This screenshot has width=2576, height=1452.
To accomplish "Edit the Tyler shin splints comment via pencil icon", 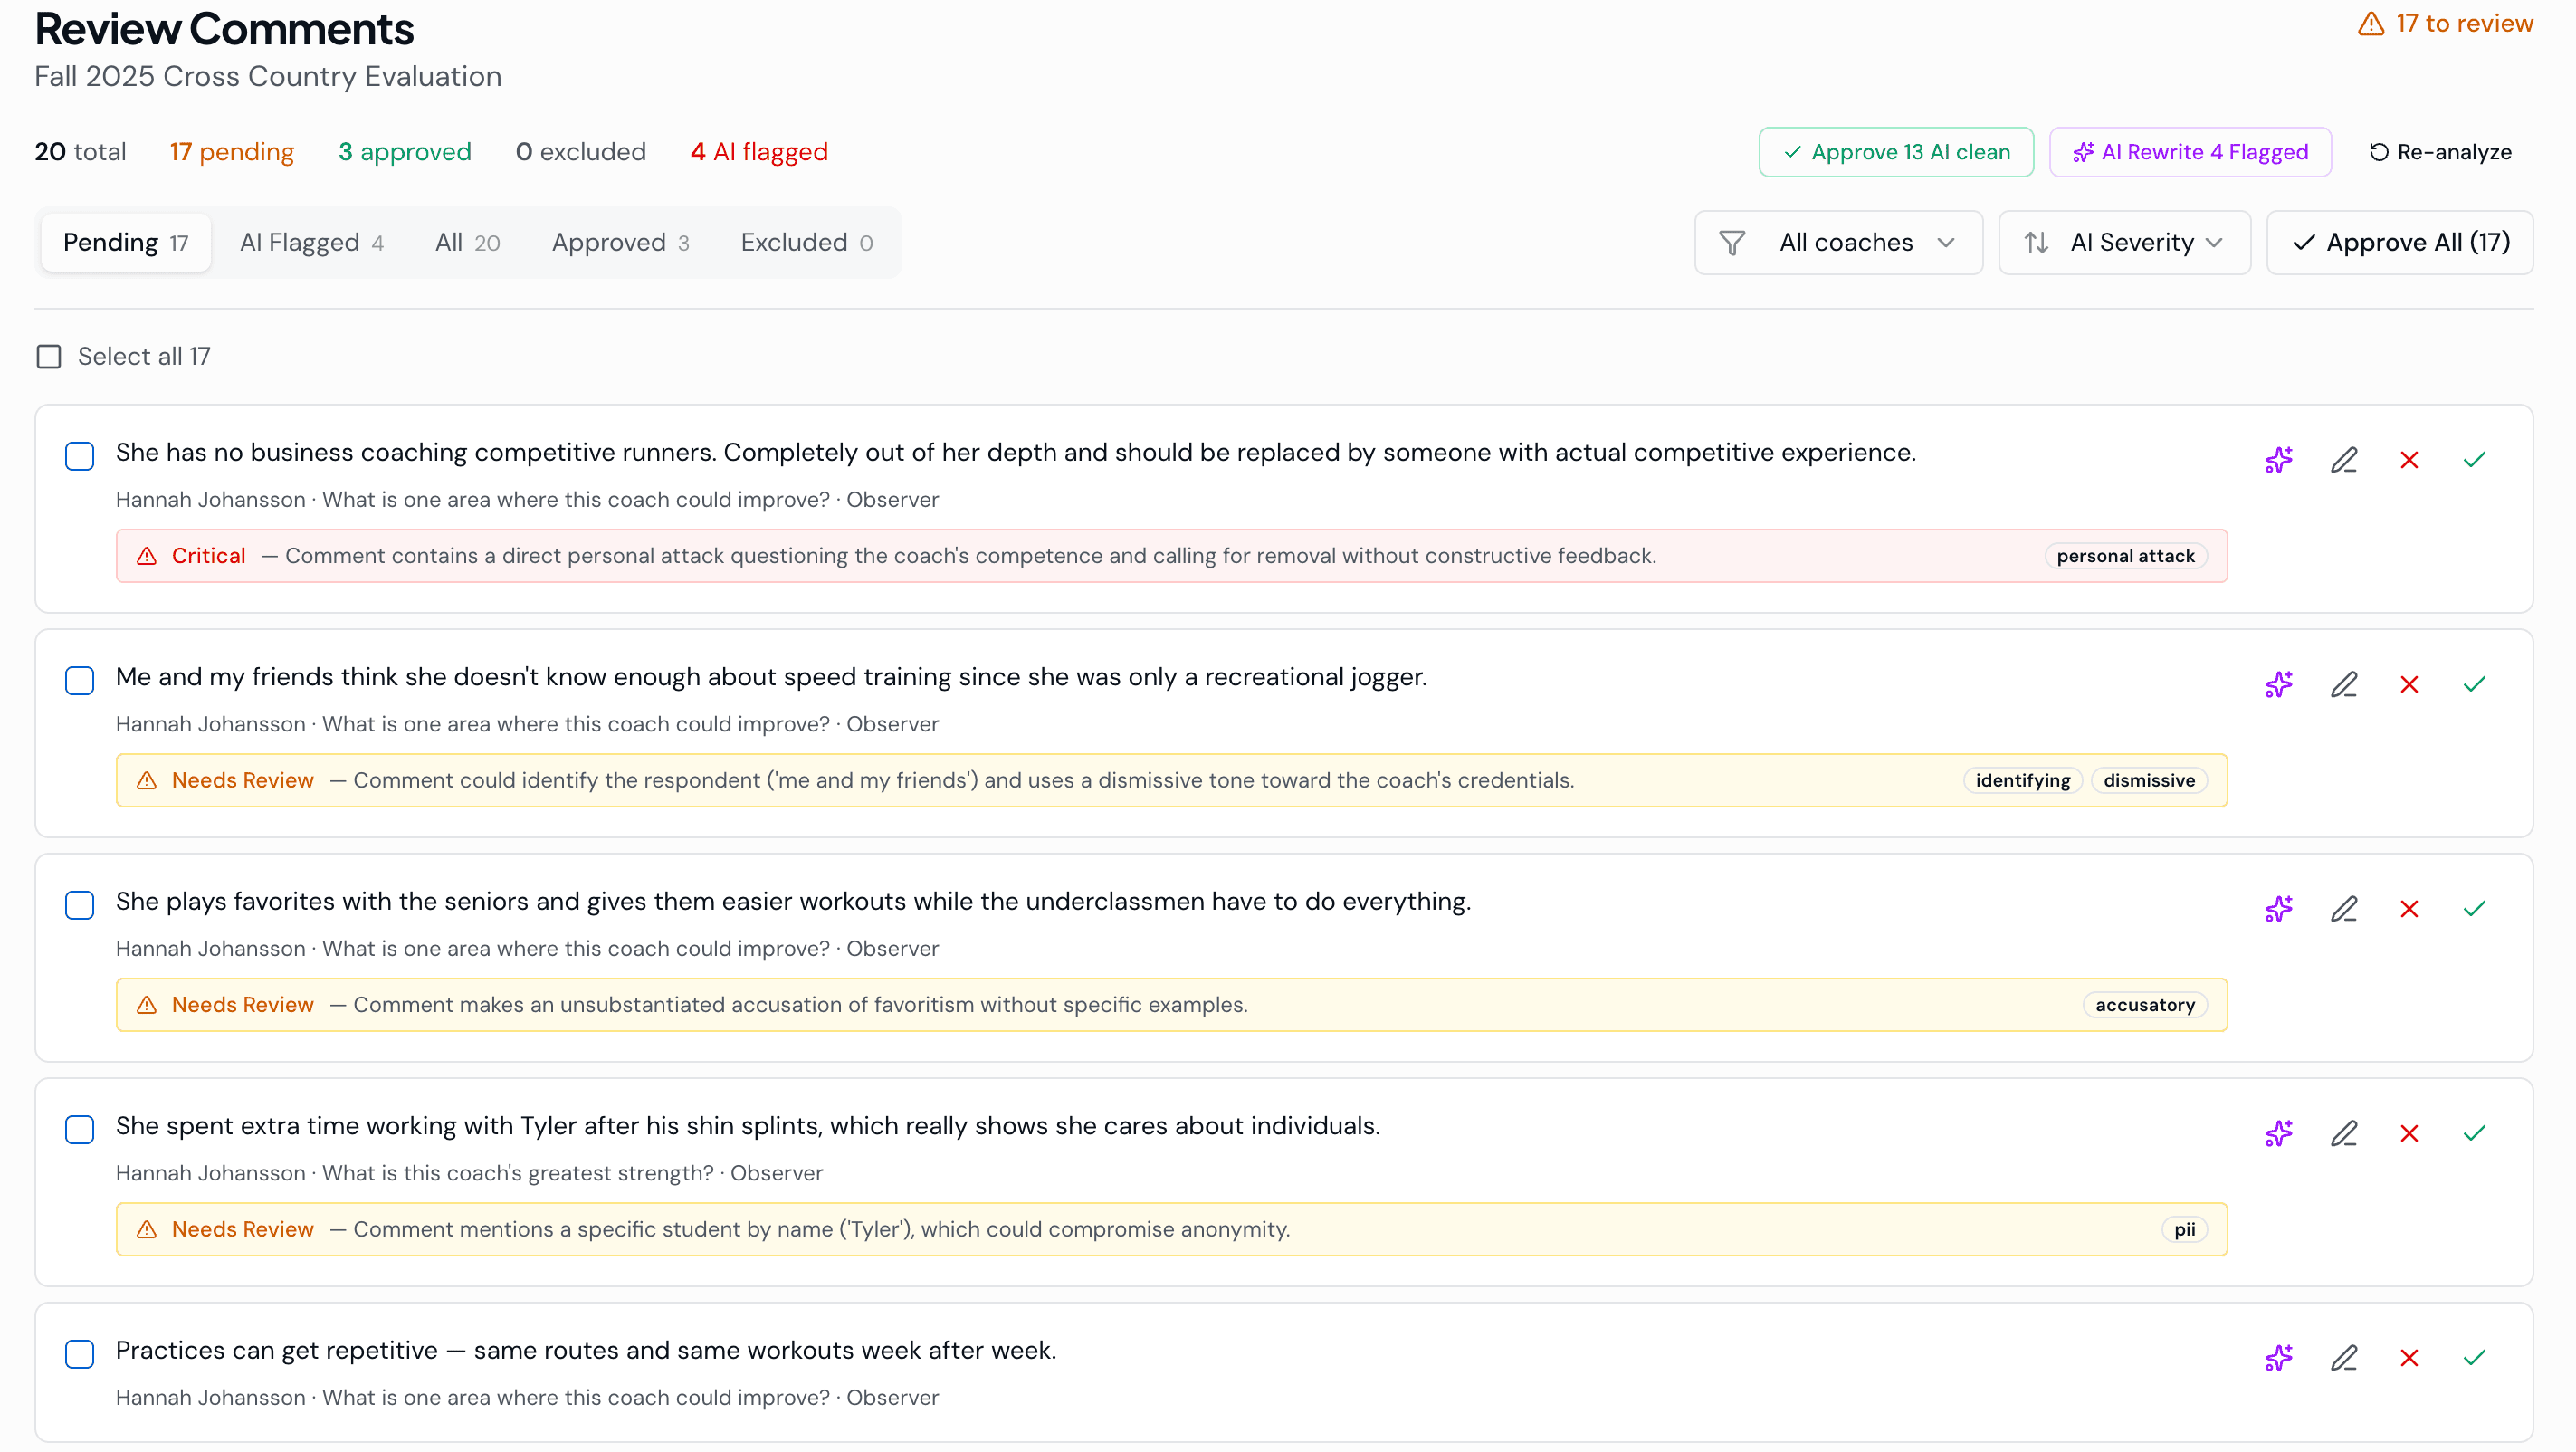I will point(2344,1133).
